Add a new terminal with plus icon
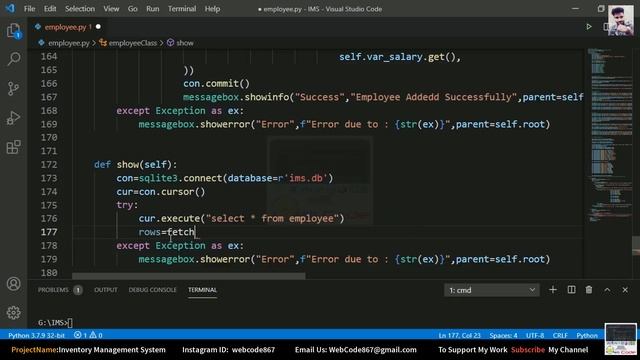This screenshot has width=640, height=360. (553, 290)
